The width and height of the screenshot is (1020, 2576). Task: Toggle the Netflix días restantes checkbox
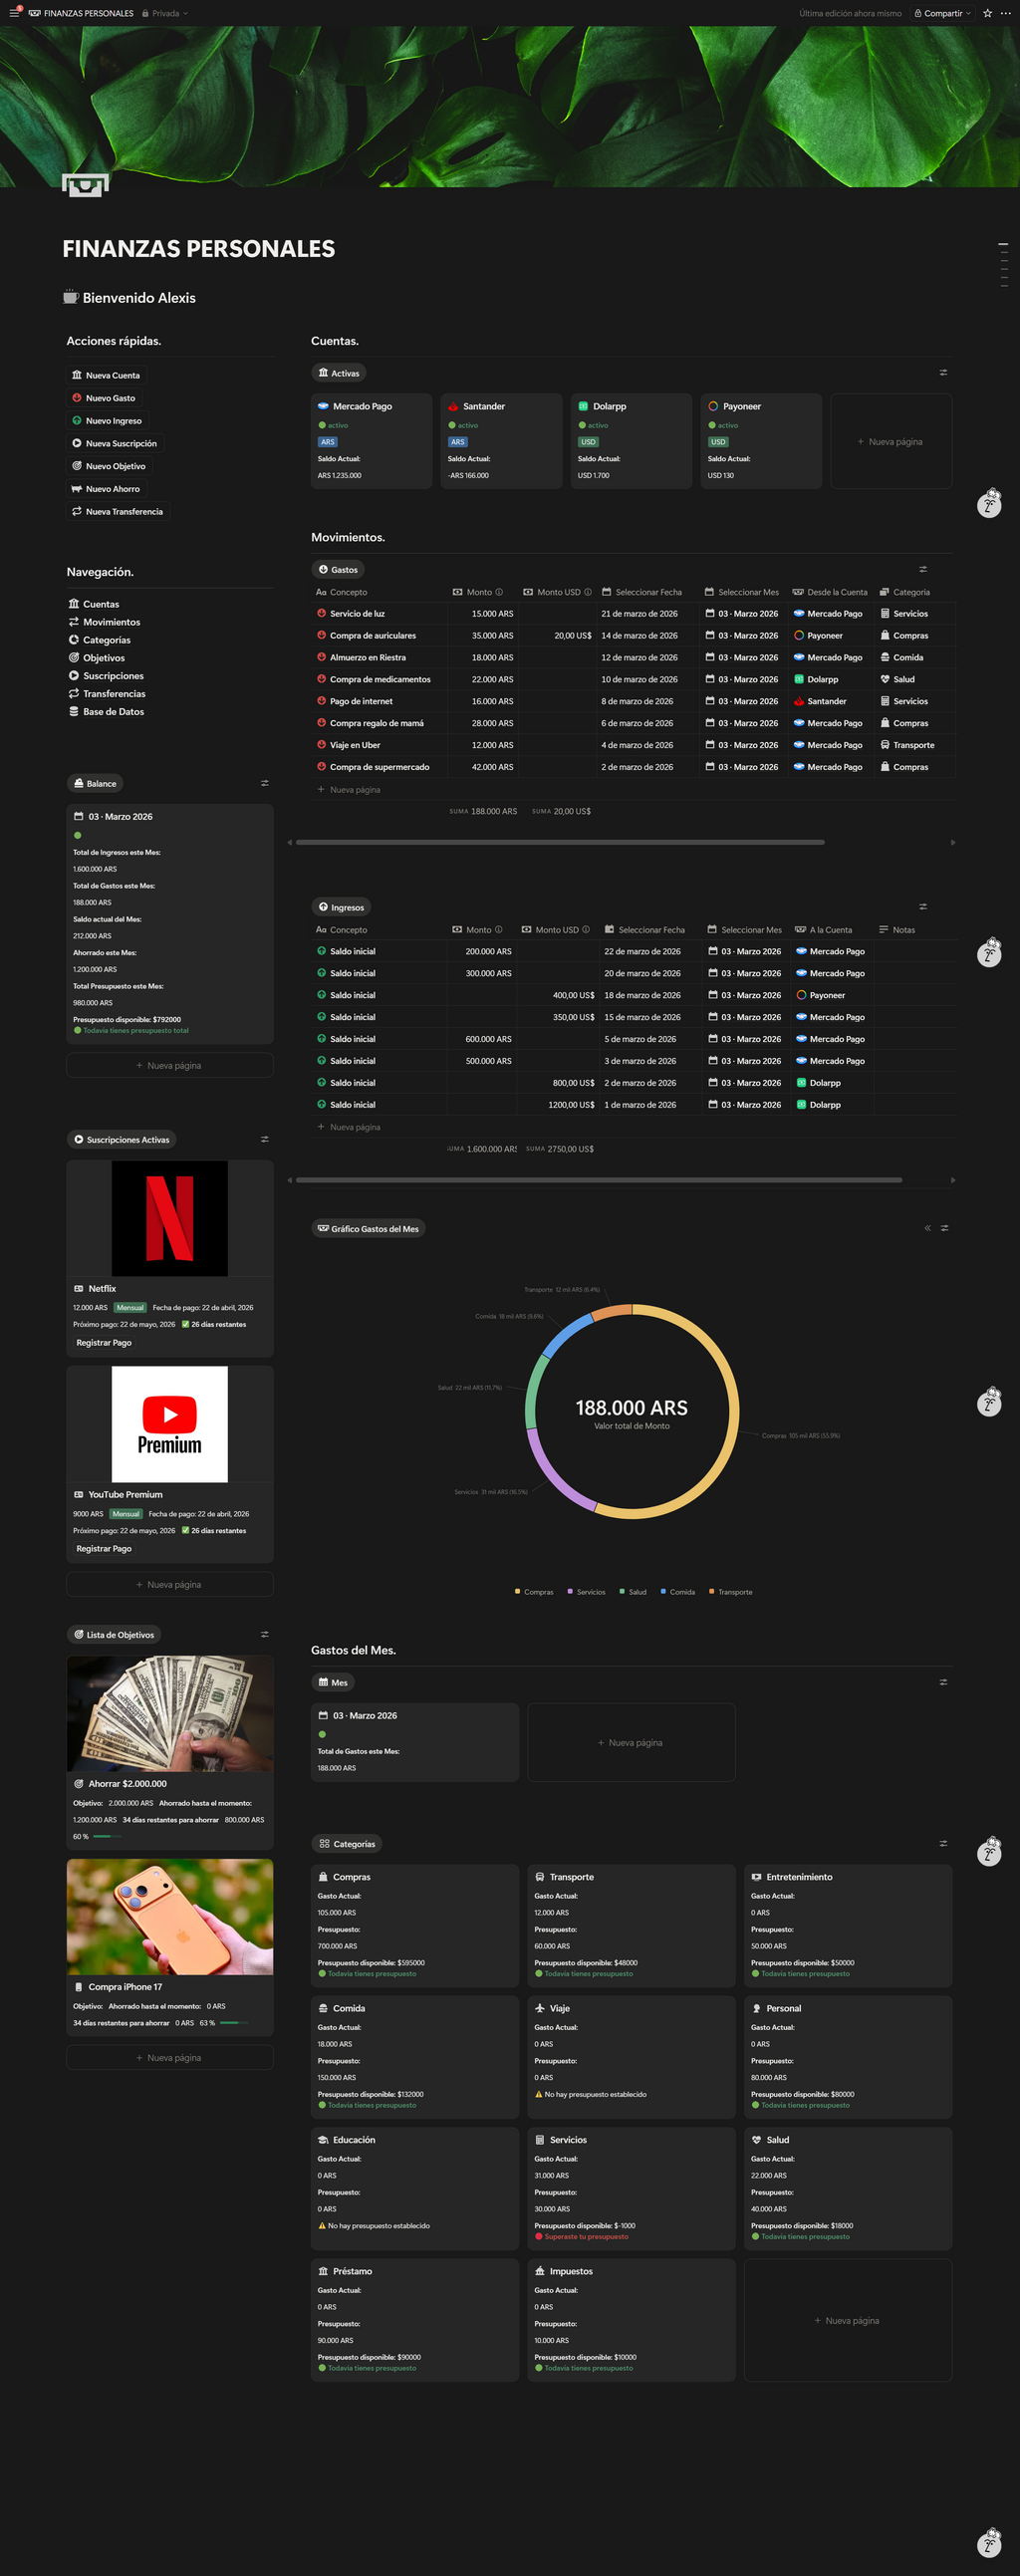[186, 1324]
